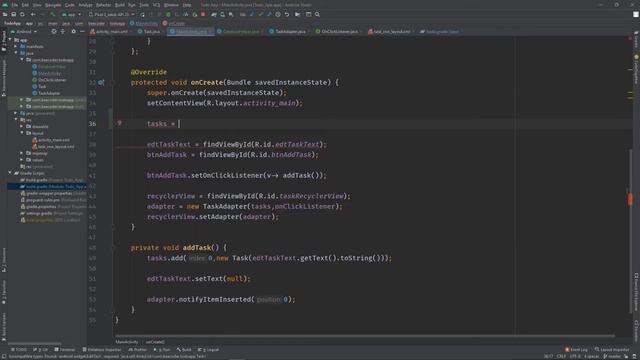Open the View menu
Image resolution: width=640 pixels, height=360 pixels.
coord(37,5)
